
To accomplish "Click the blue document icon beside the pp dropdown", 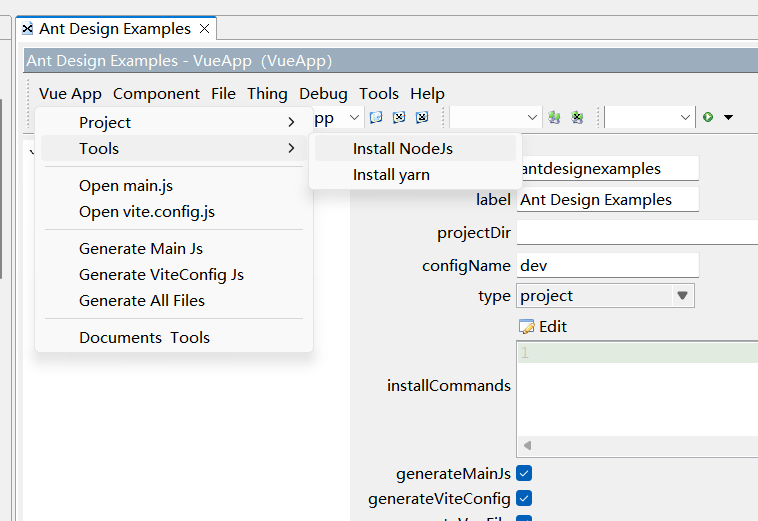I will (x=376, y=117).
